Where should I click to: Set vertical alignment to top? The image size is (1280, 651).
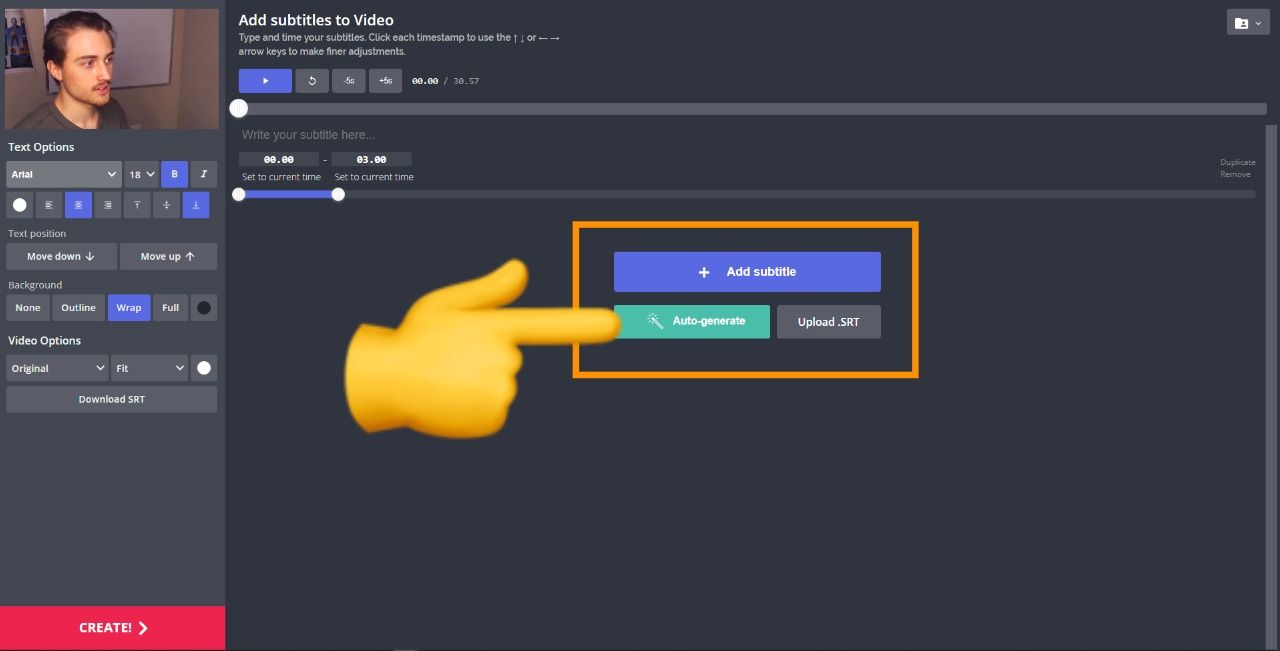click(137, 205)
